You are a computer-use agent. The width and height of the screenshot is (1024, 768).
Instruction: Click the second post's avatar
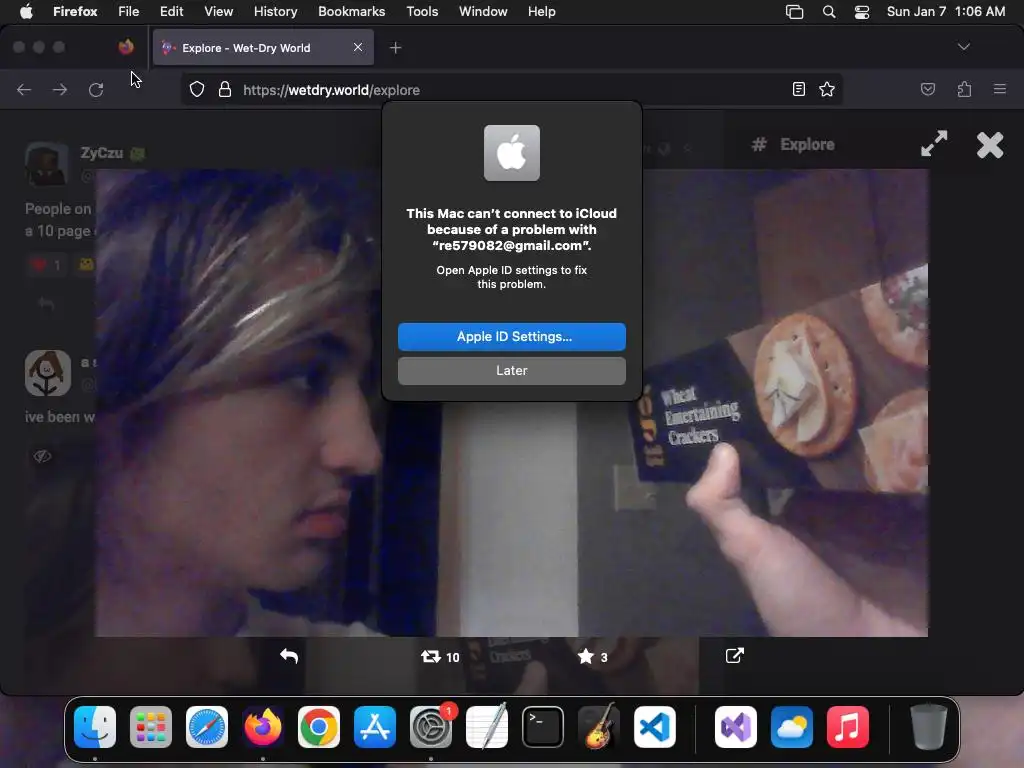(48, 373)
